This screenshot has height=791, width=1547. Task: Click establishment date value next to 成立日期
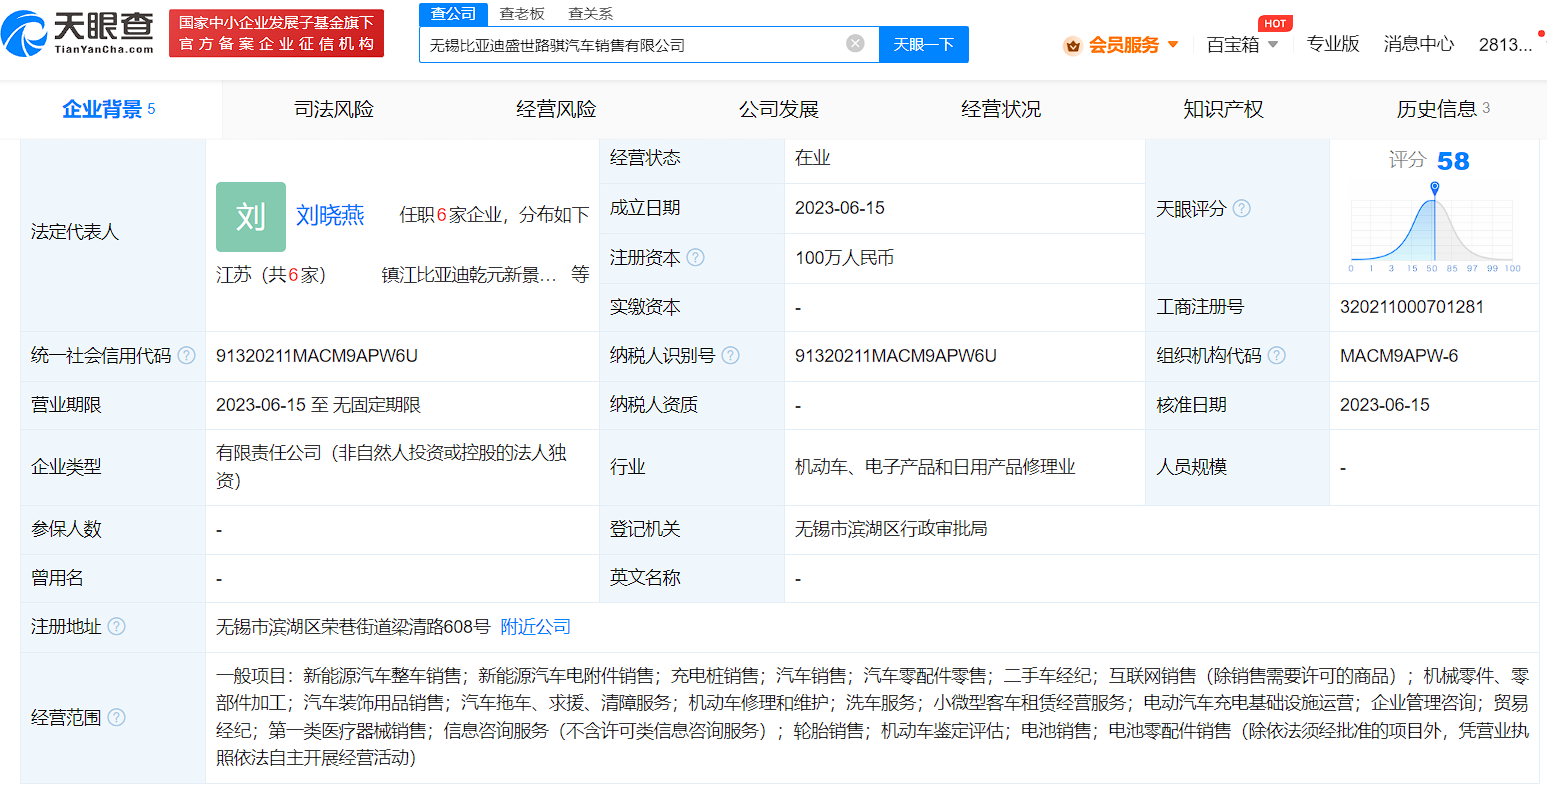(x=840, y=208)
